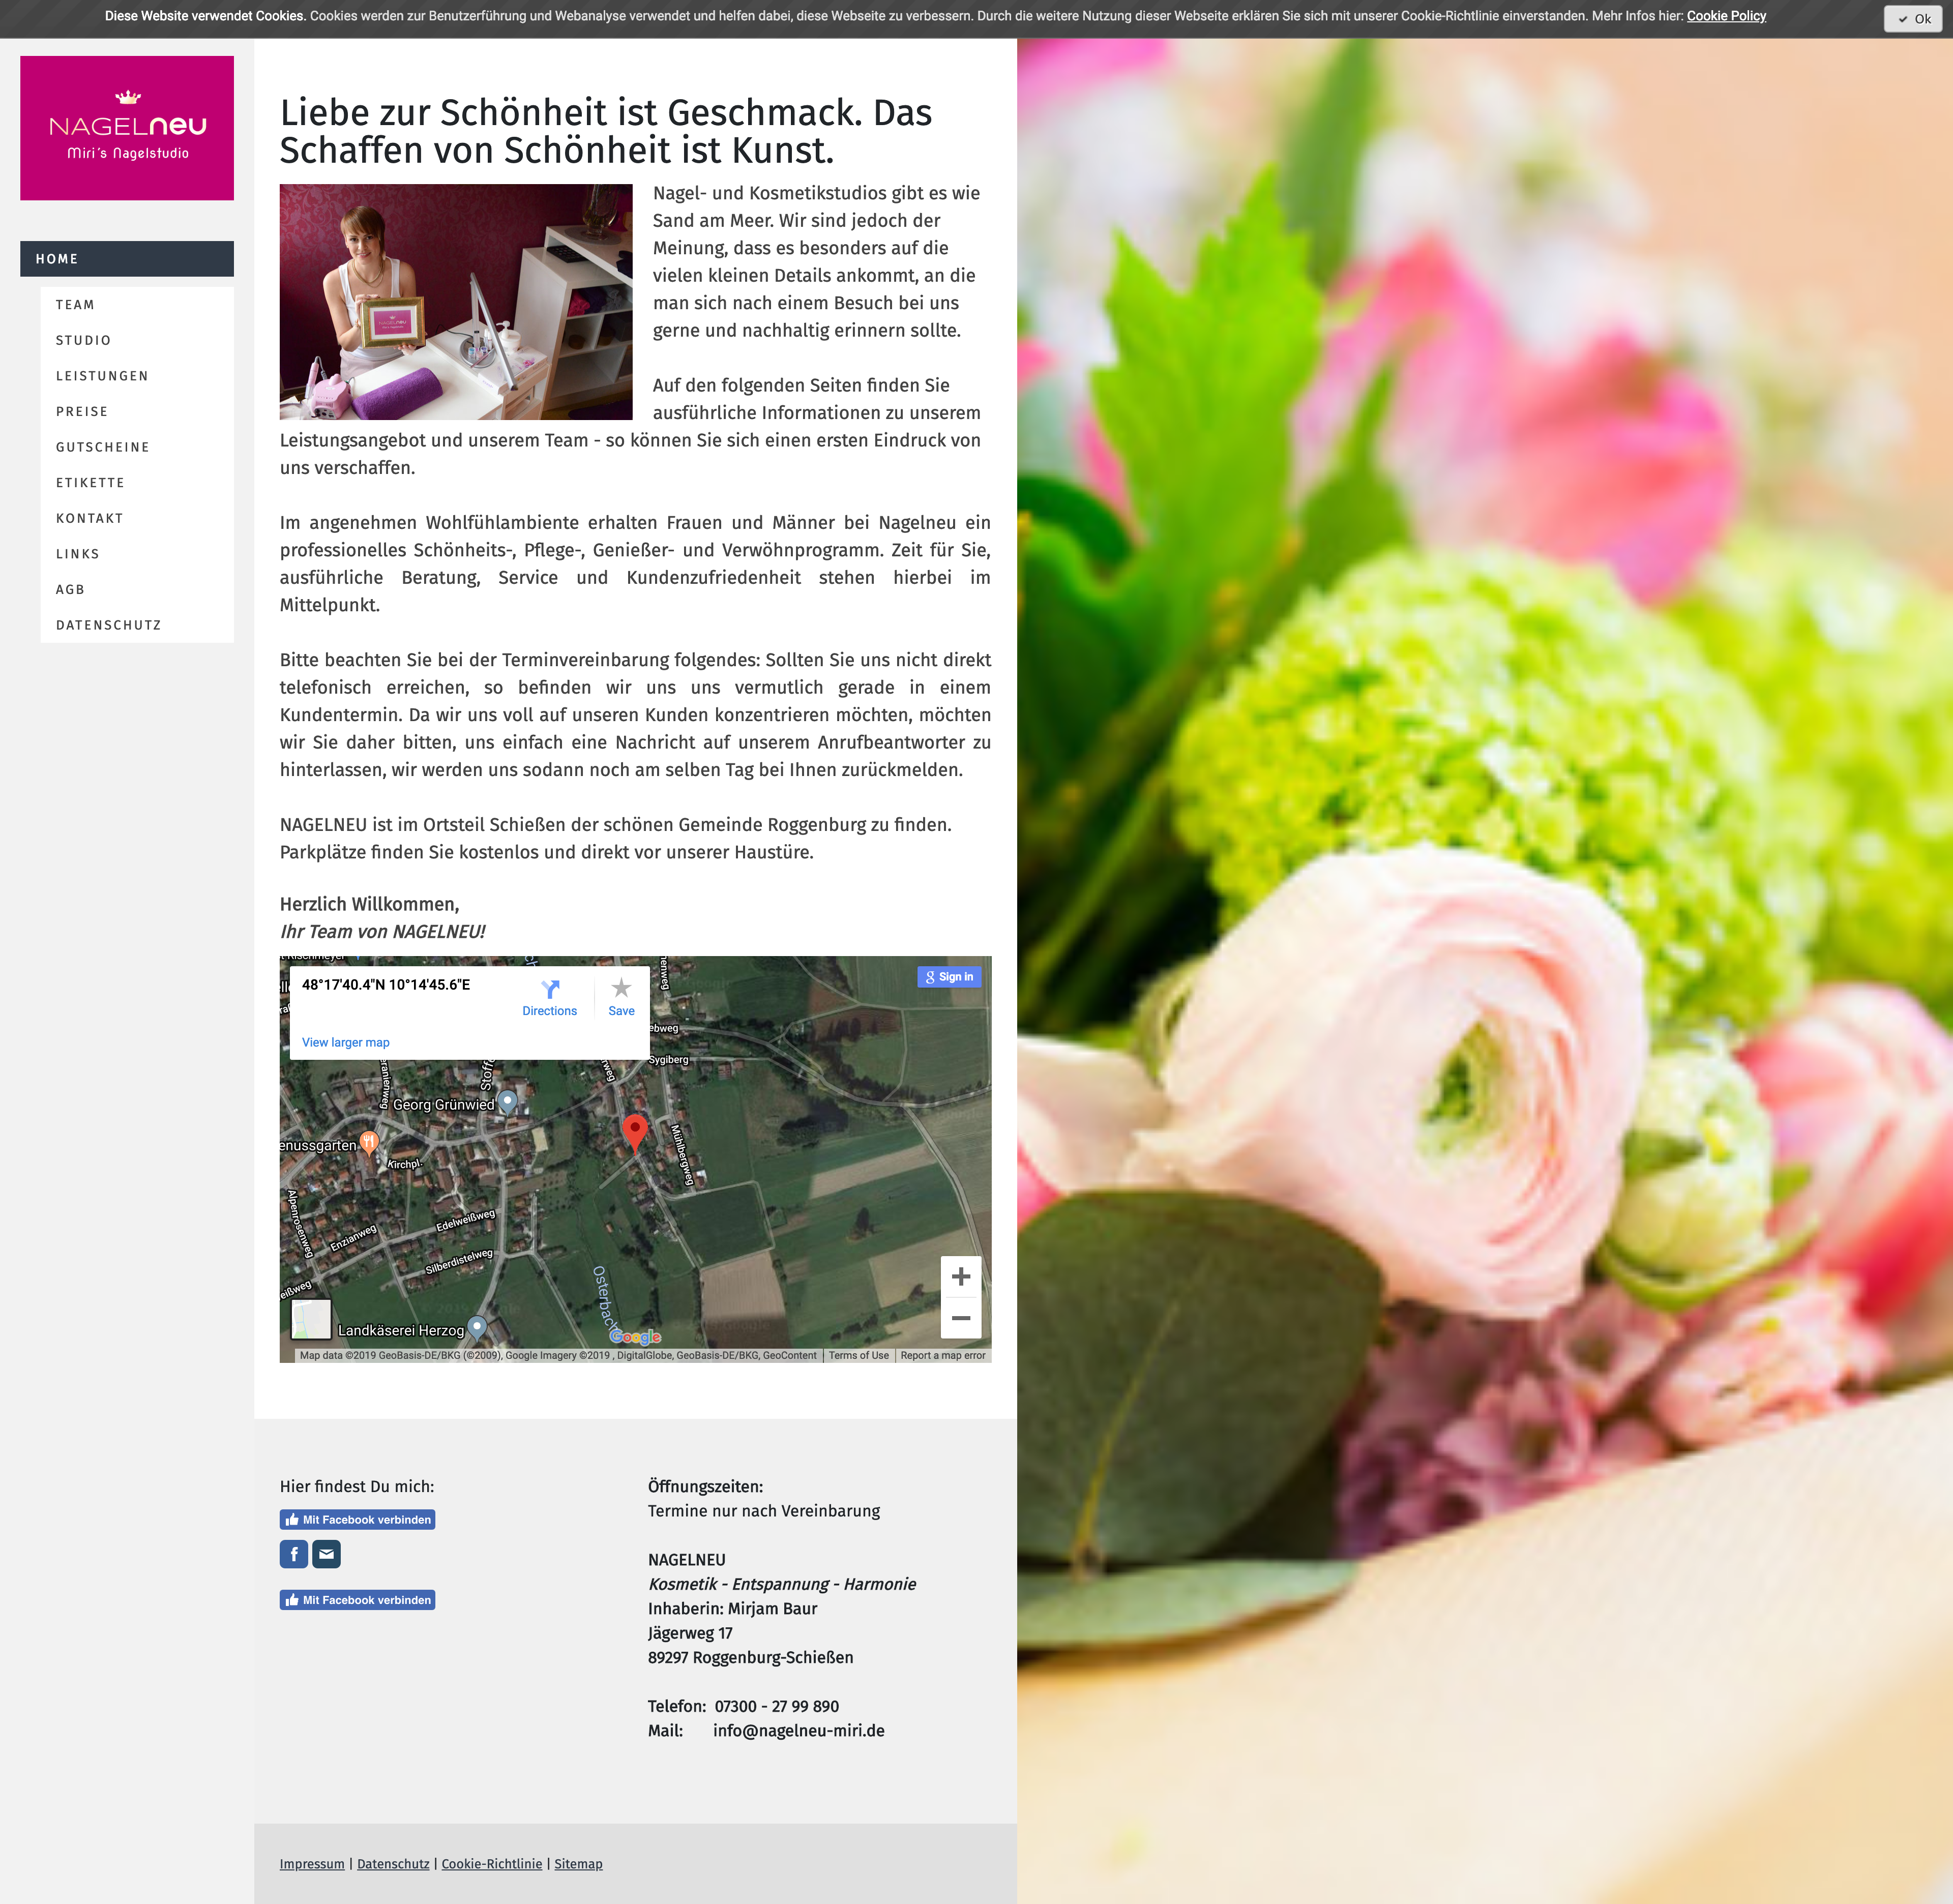Zoom out of the map with minus button
Screen dimensions: 1953x1904
960,1318
